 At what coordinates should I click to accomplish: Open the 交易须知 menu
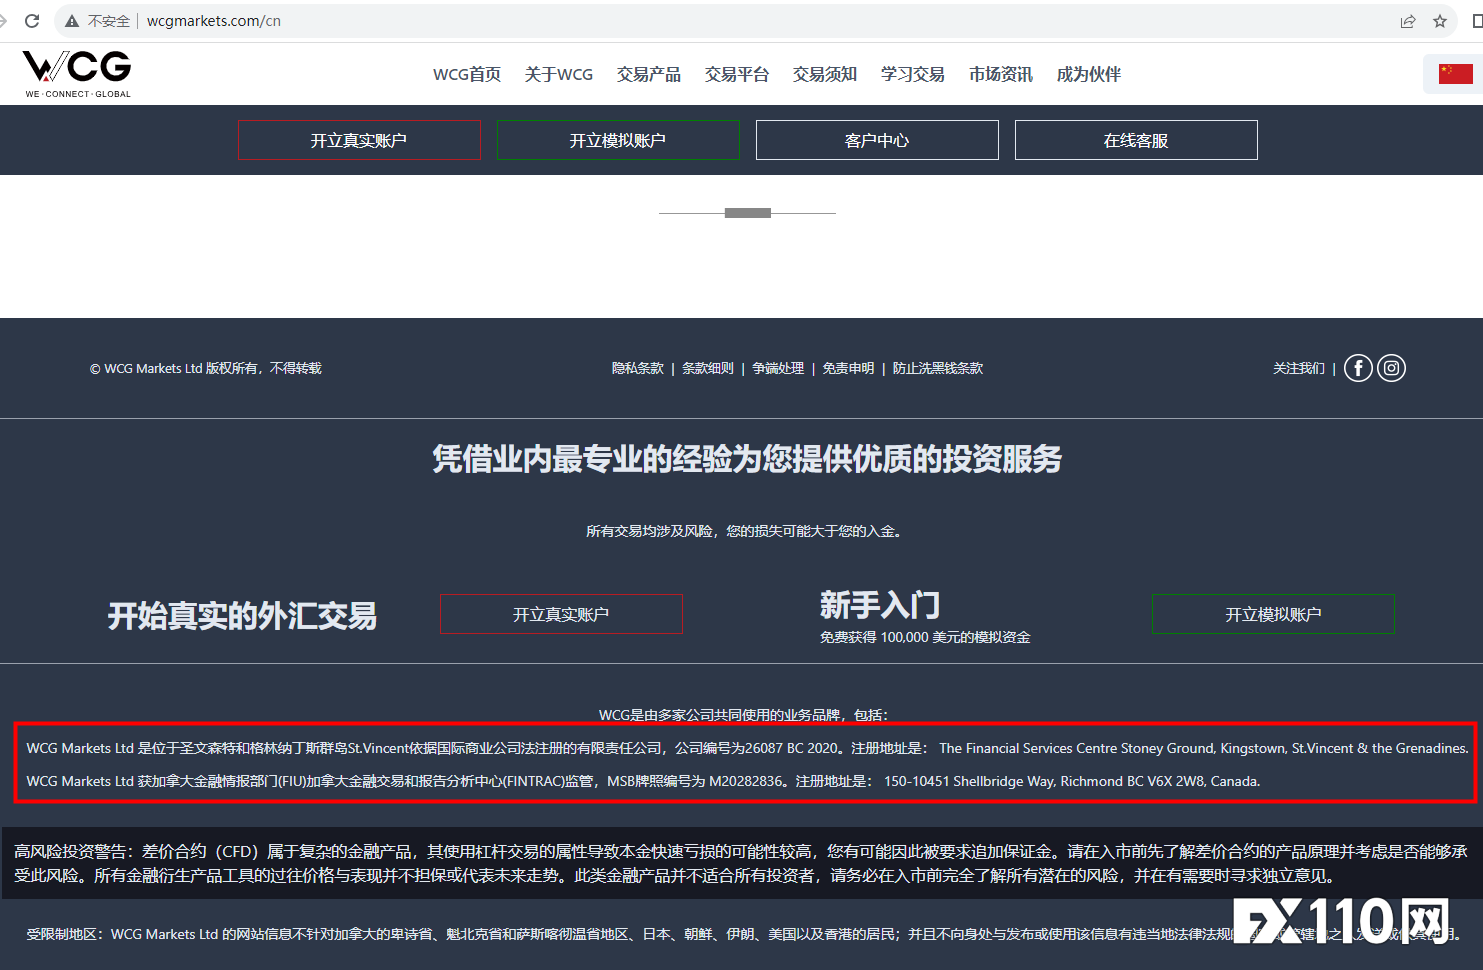coord(825,74)
